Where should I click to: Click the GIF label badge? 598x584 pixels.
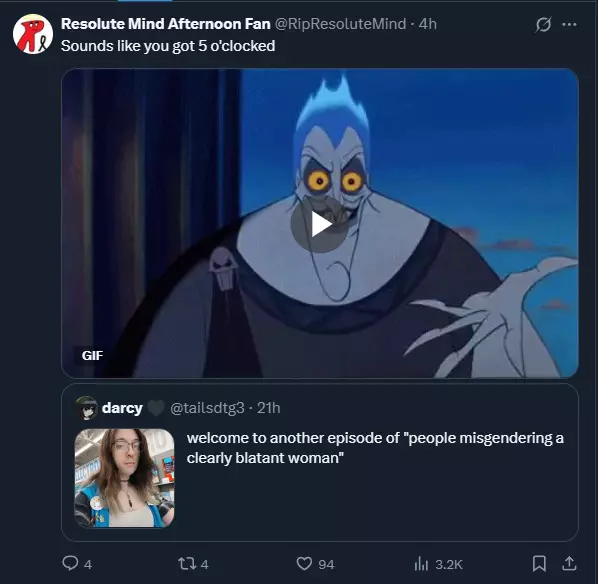coord(92,356)
